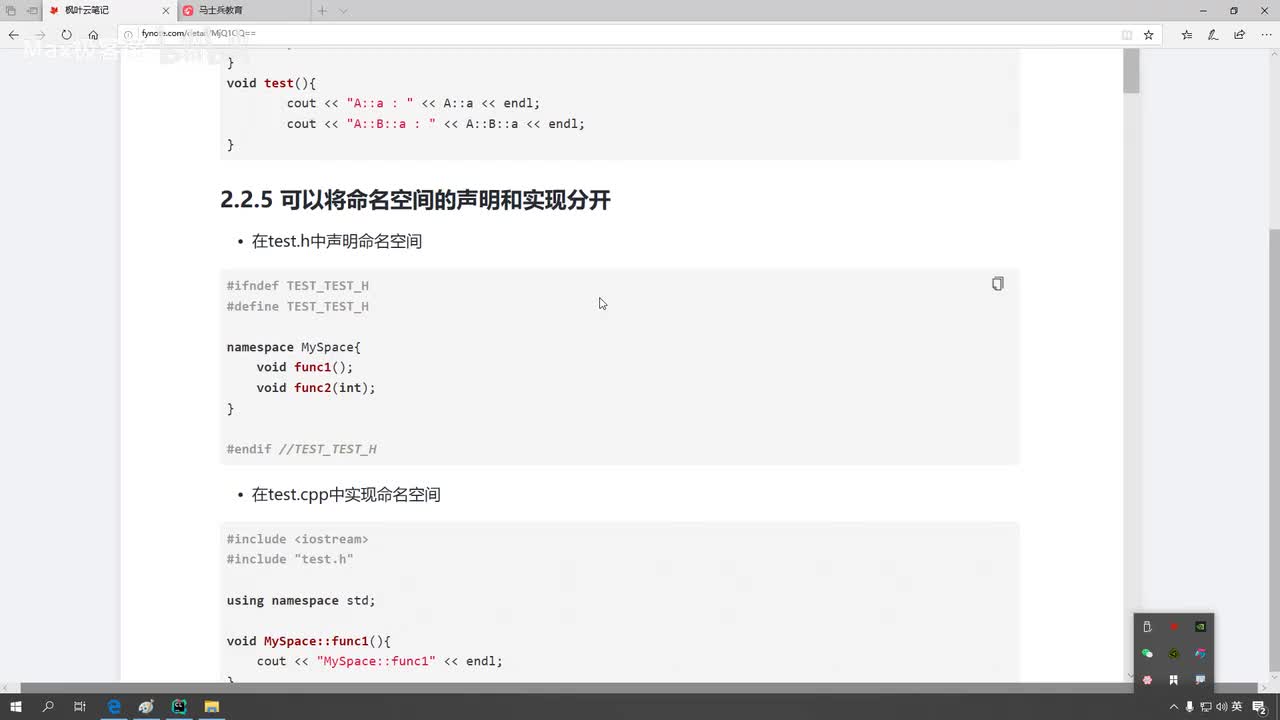The image size is (1280, 720).
Task: Switch the 英 input method indicator
Action: point(1237,707)
